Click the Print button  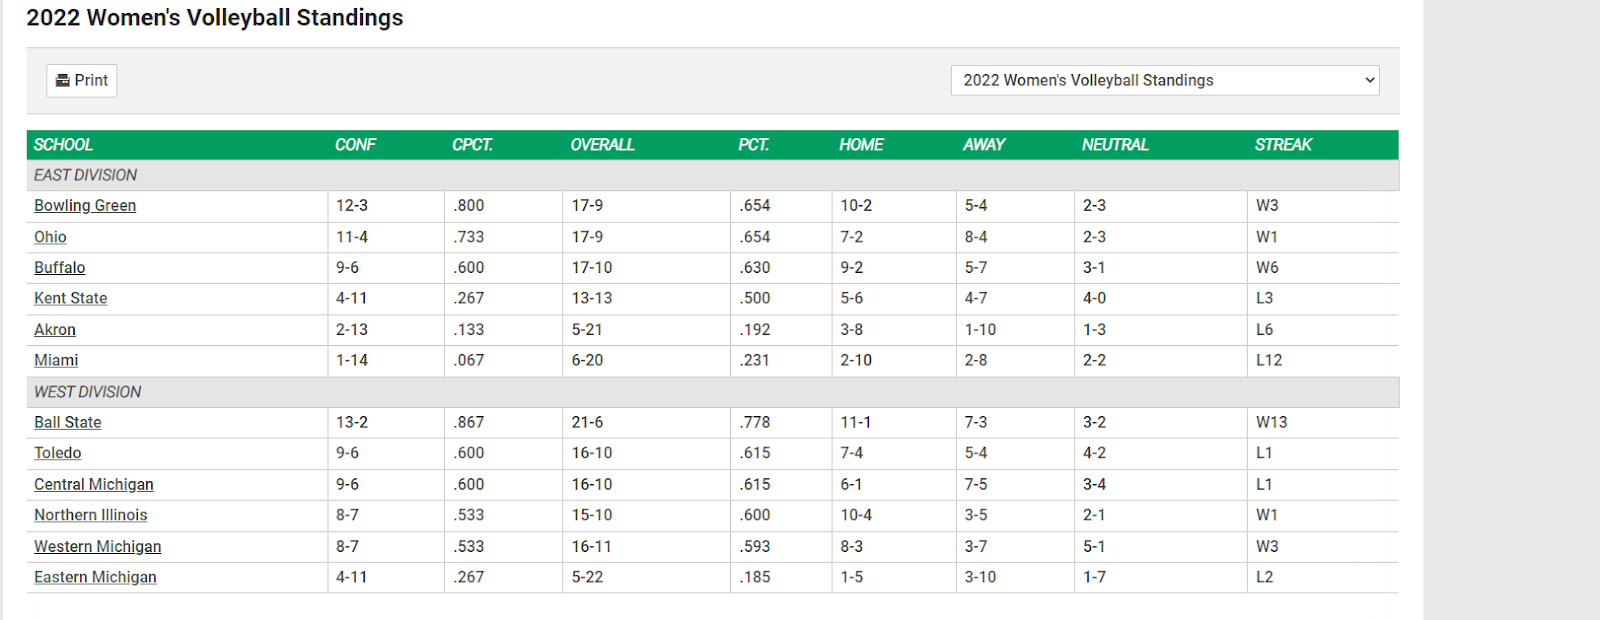point(81,80)
